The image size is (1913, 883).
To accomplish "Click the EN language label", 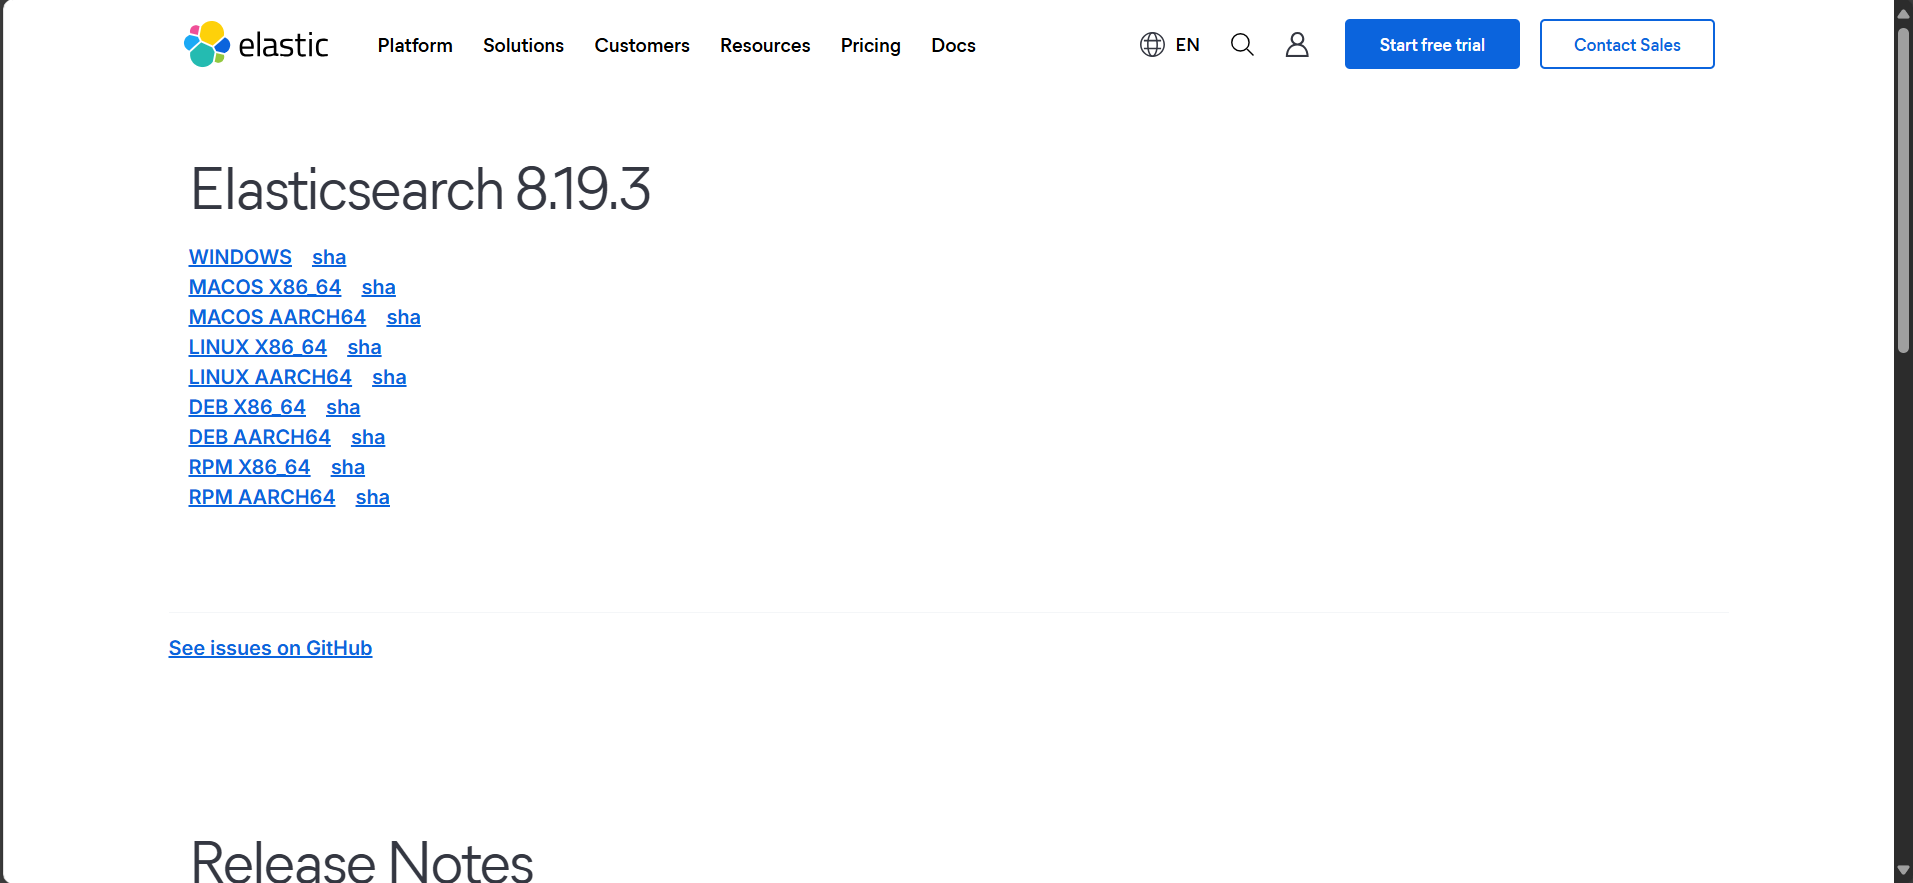I will tap(1187, 45).
